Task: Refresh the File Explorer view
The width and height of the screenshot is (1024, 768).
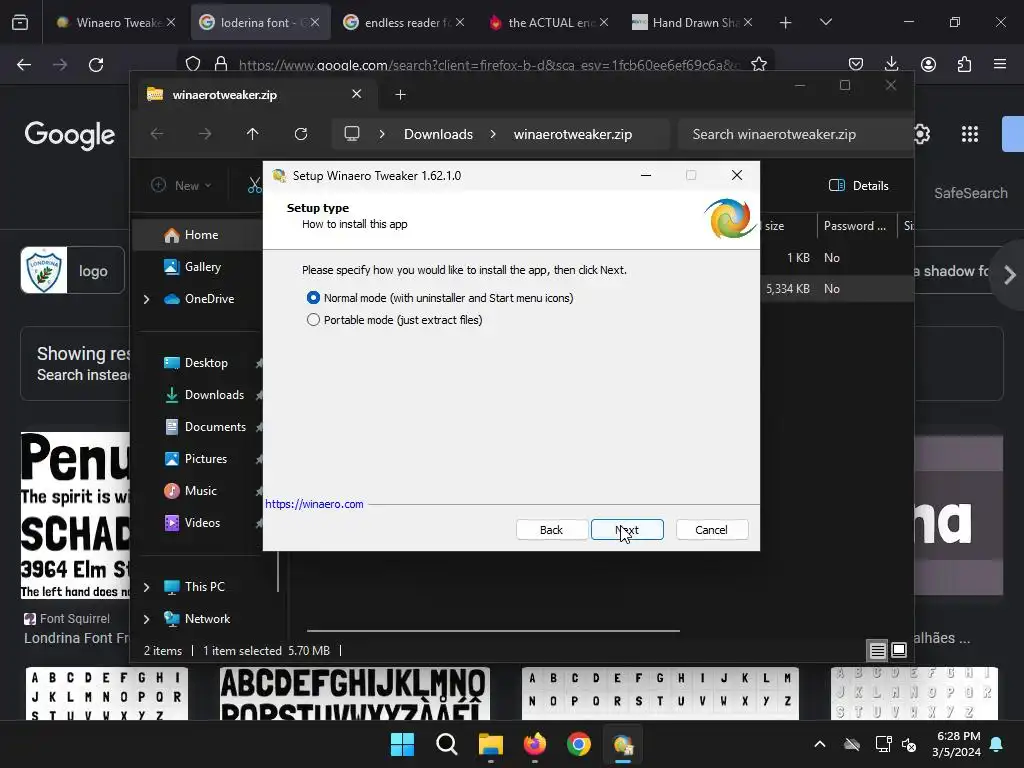Action: point(301,134)
